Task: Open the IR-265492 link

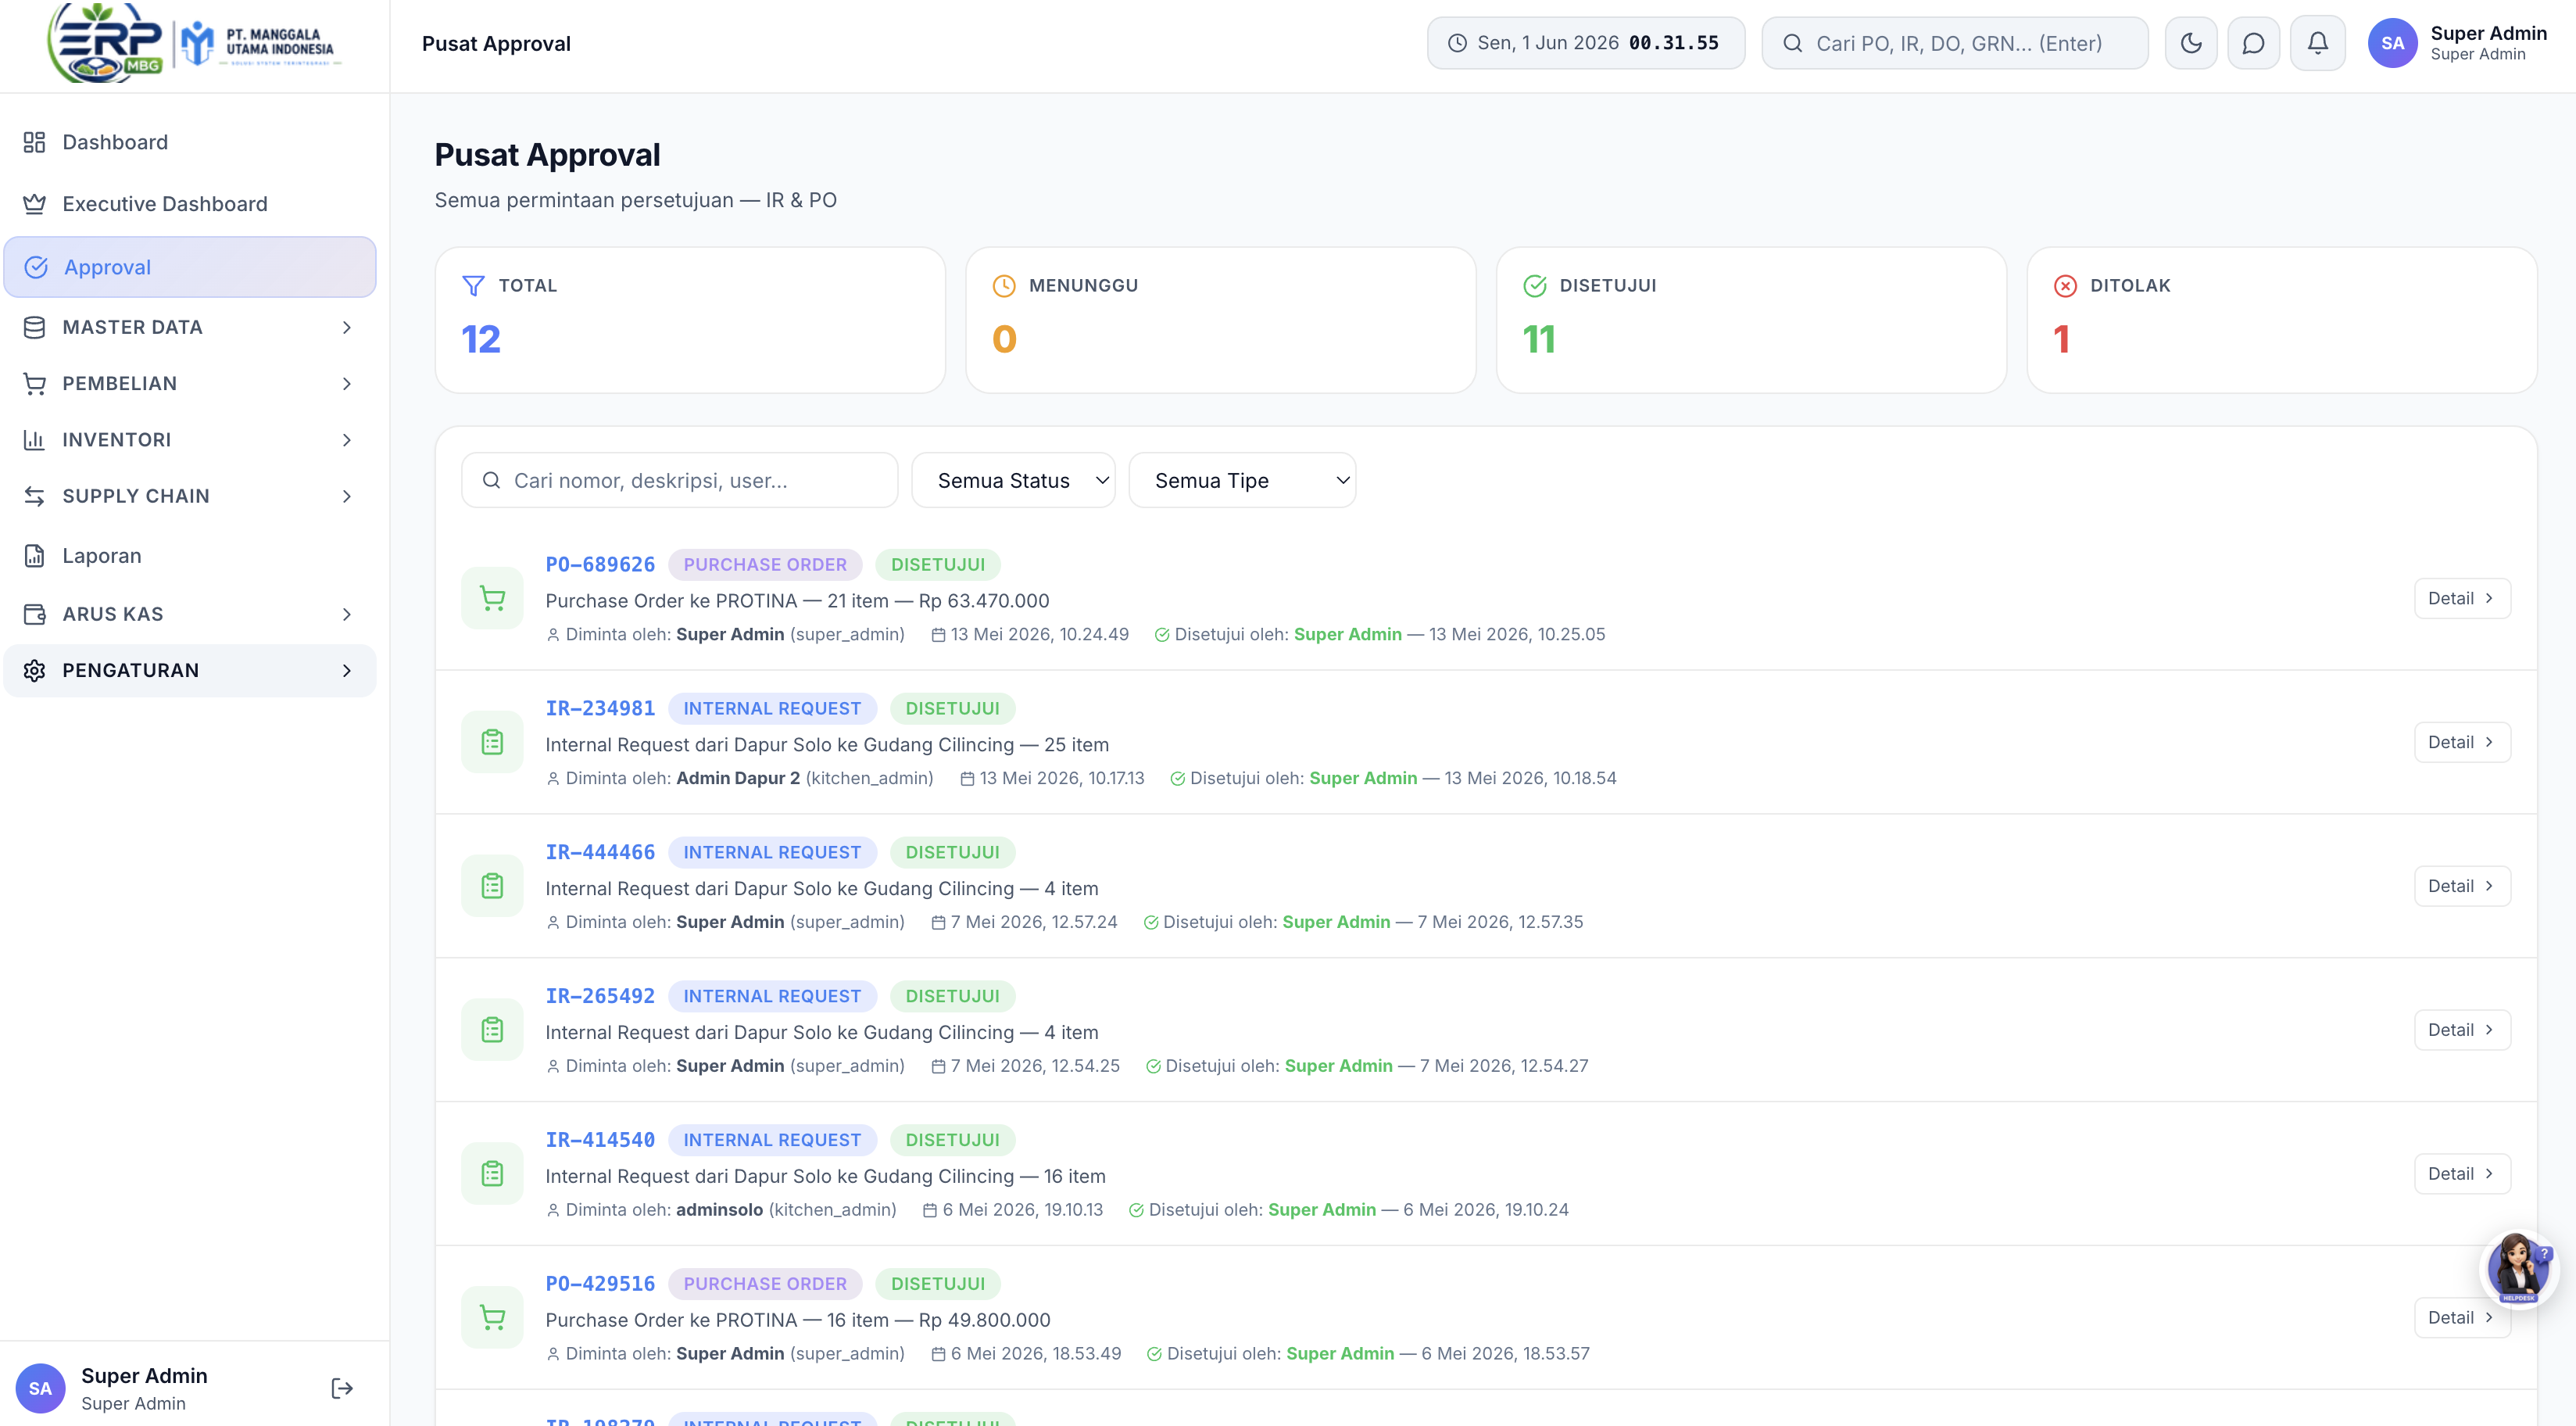Action: [x=600, y=996]
